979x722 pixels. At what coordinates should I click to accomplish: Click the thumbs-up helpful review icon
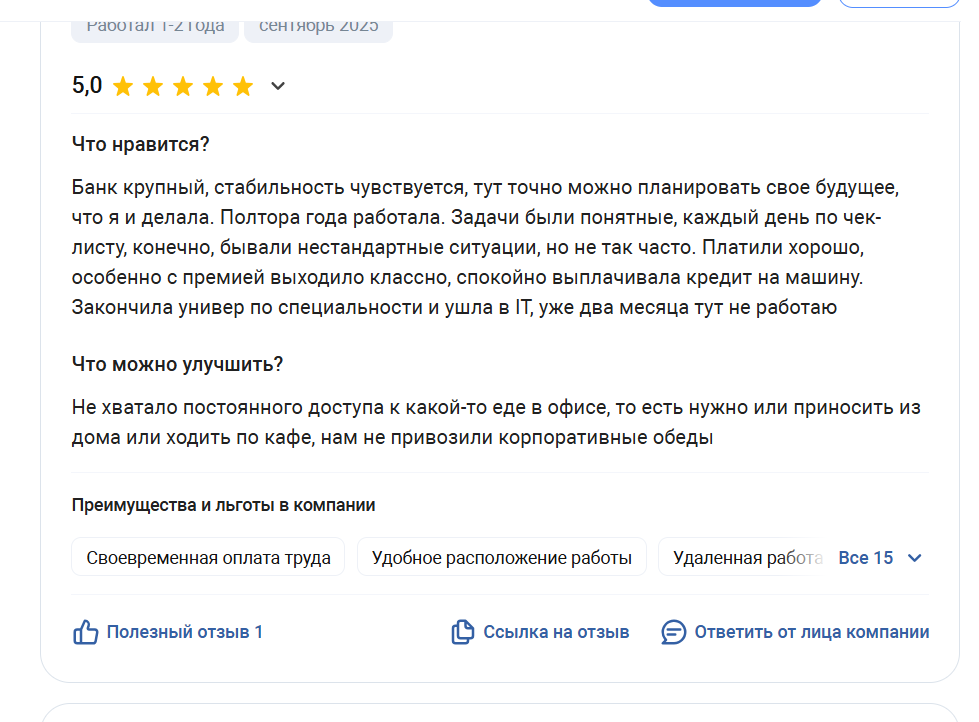click(86, 632)
